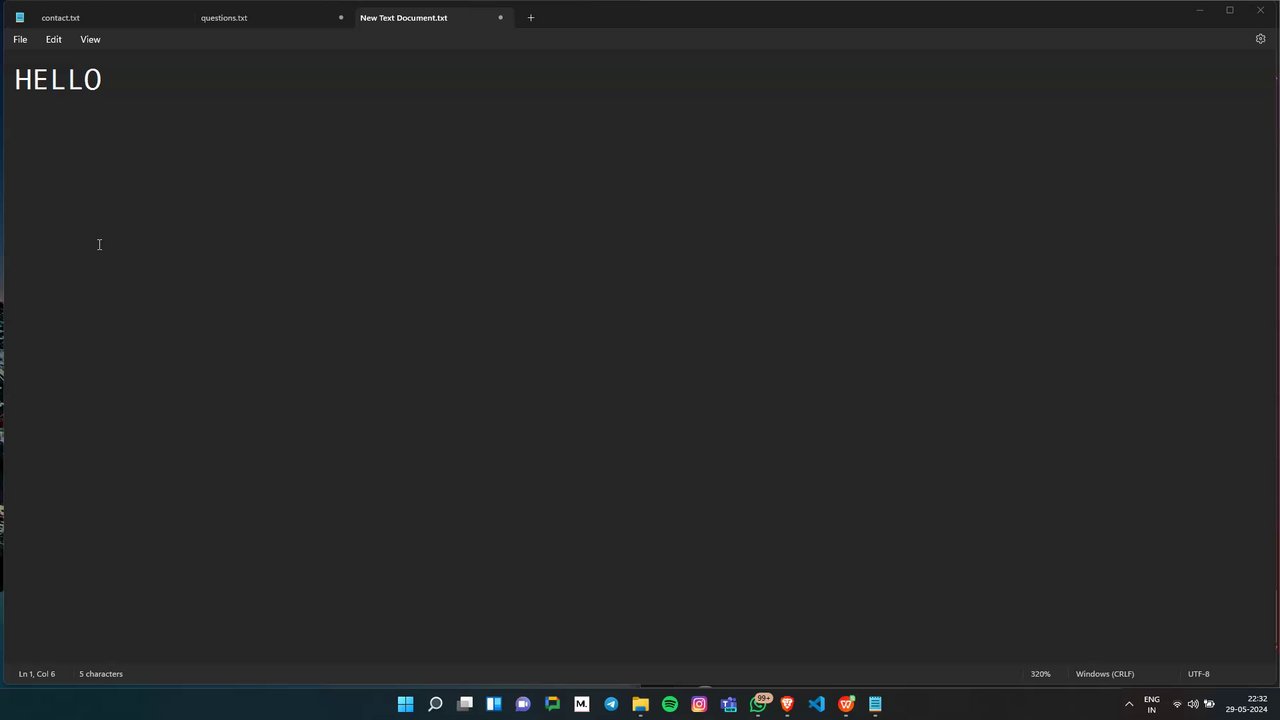Switch to questions.txt tab
The height and width of the screenshot is (720, 1280).
click(224, 17)
